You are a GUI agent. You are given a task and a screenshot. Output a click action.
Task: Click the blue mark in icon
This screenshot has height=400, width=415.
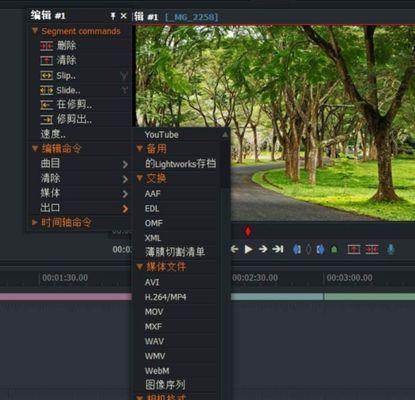(x=297, y=249)
